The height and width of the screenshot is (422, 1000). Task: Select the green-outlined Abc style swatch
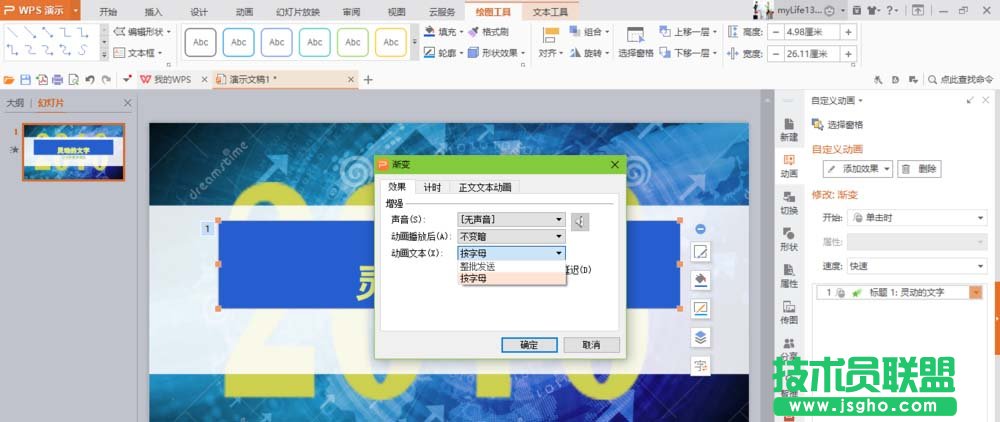click(x=353, y=42)
